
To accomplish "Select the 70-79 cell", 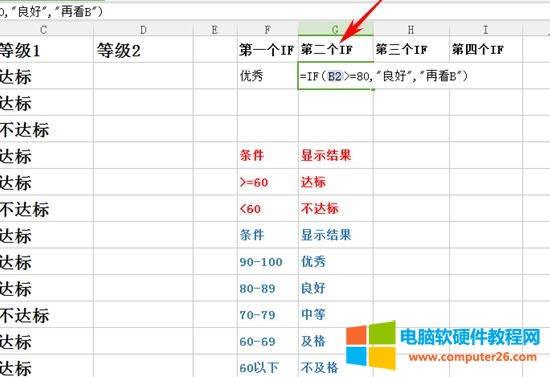I will (x=268, y=315).
